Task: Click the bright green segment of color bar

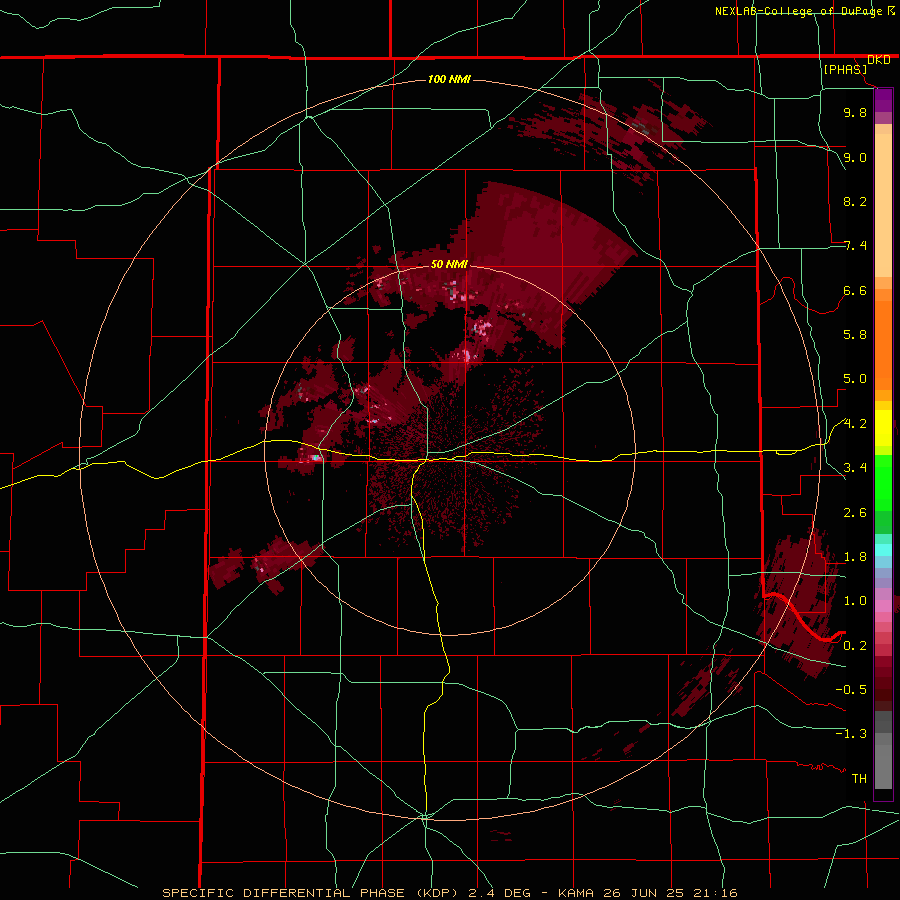Action: [883, 483]
